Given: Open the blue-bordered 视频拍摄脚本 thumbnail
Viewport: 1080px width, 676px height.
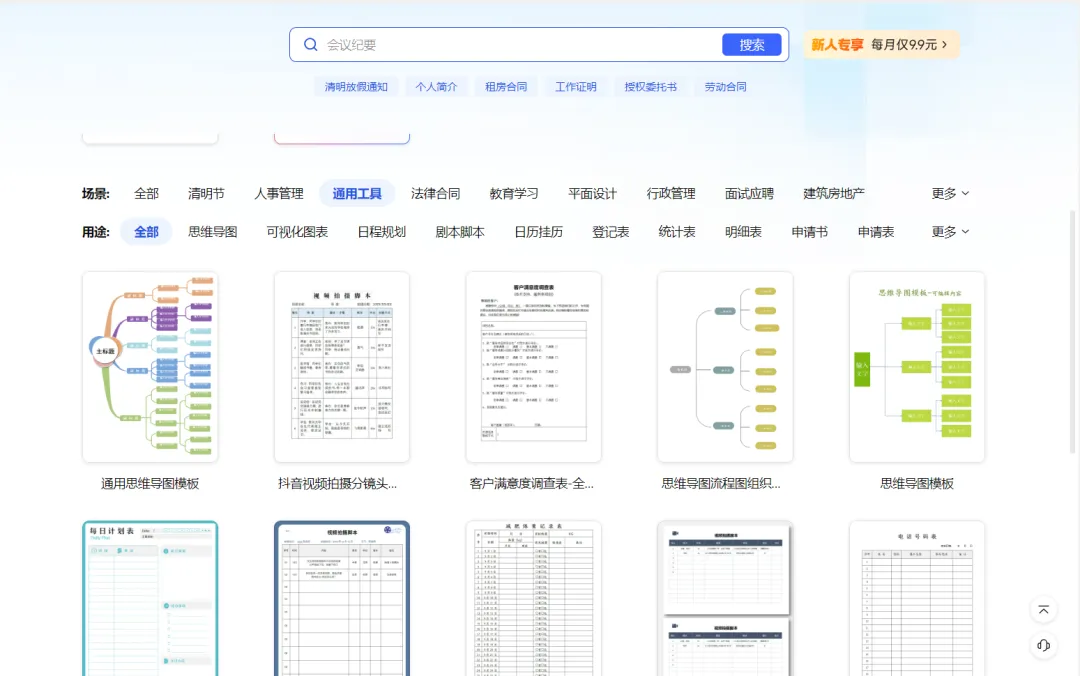Looking at the screenshot, I should 342,598.
